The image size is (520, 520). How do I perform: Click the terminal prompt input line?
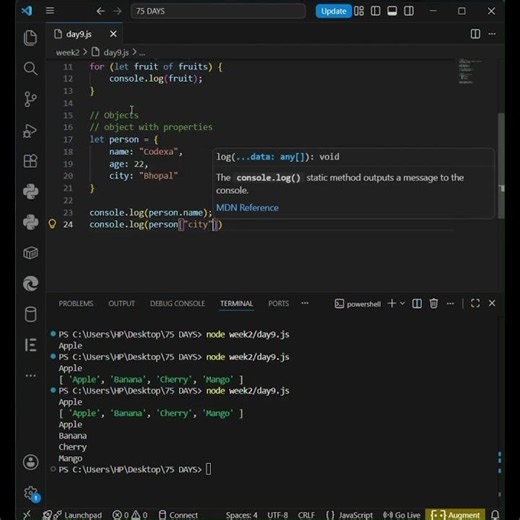(209, 469)
